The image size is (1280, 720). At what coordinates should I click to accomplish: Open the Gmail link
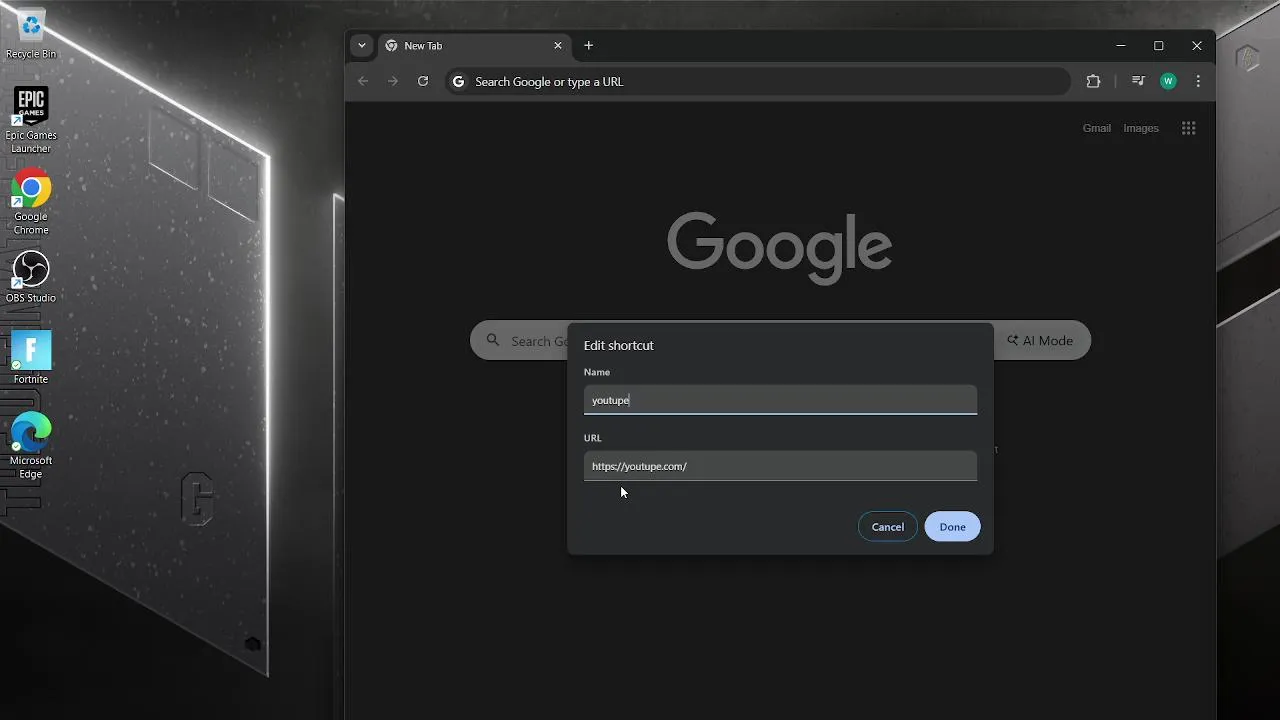point(1097,128)
